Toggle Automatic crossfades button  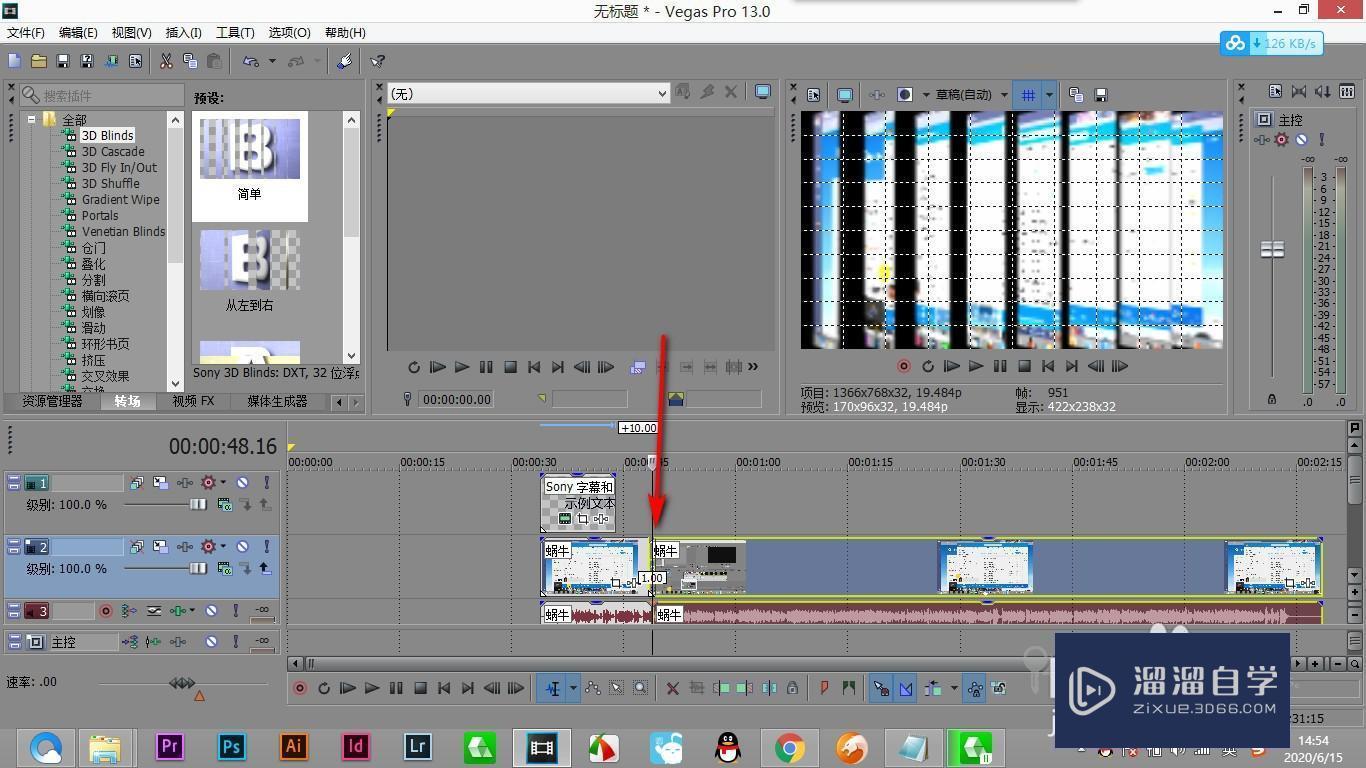click(x=905, y=688)
